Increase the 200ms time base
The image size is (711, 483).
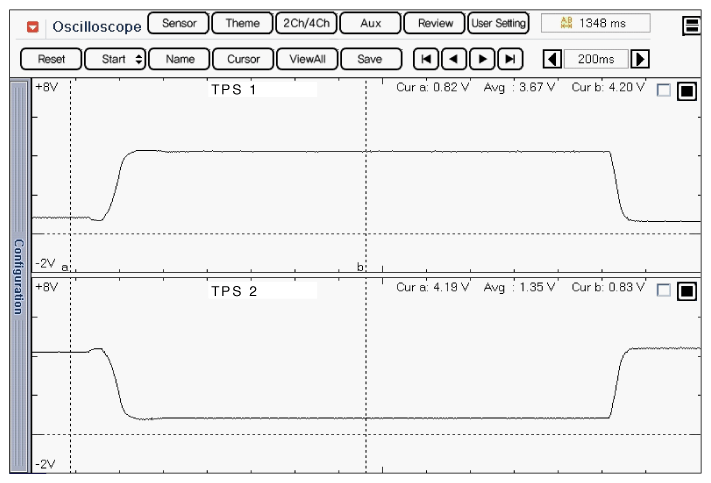point(641,59)
